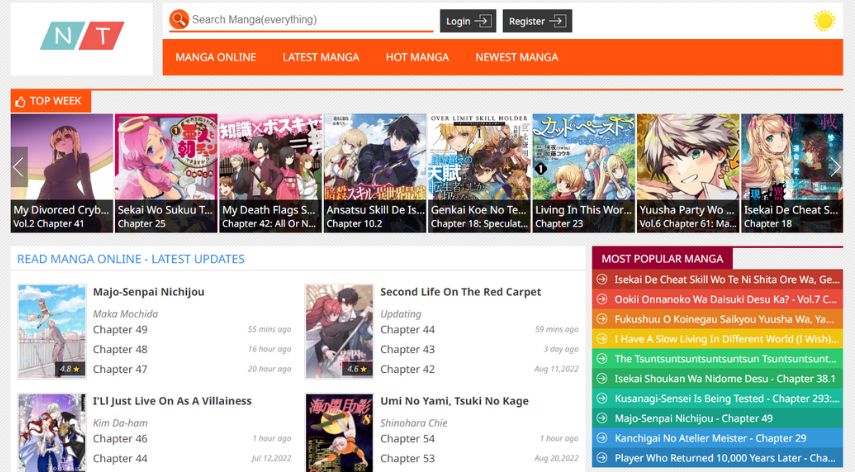The image size is (855, 472).
Task: Open Player Who Returned 10,000 Years entry
Action: click(725, 458)
